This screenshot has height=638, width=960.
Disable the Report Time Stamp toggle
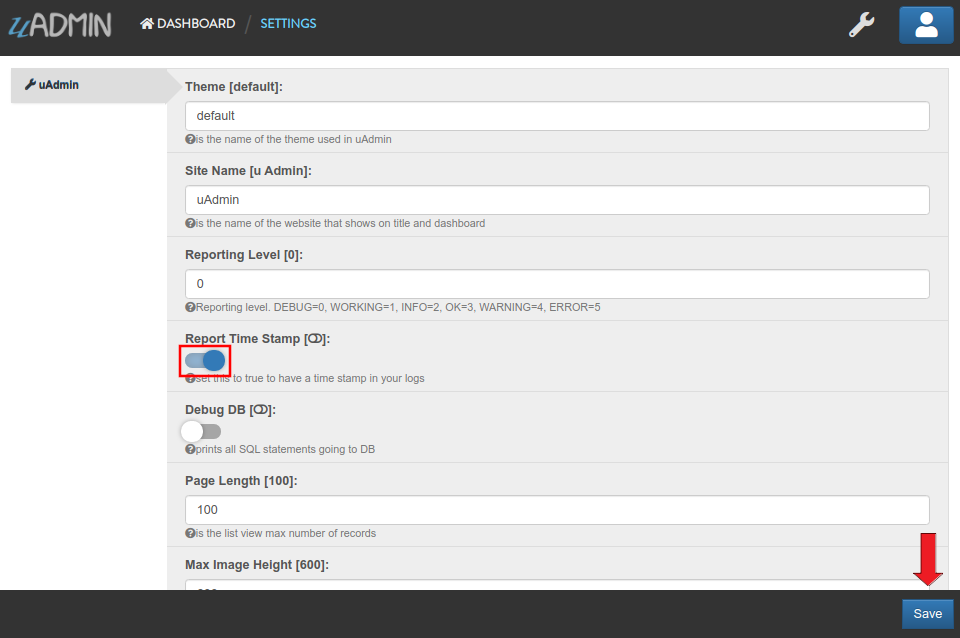pyautogui.click(x=205, y=361)
